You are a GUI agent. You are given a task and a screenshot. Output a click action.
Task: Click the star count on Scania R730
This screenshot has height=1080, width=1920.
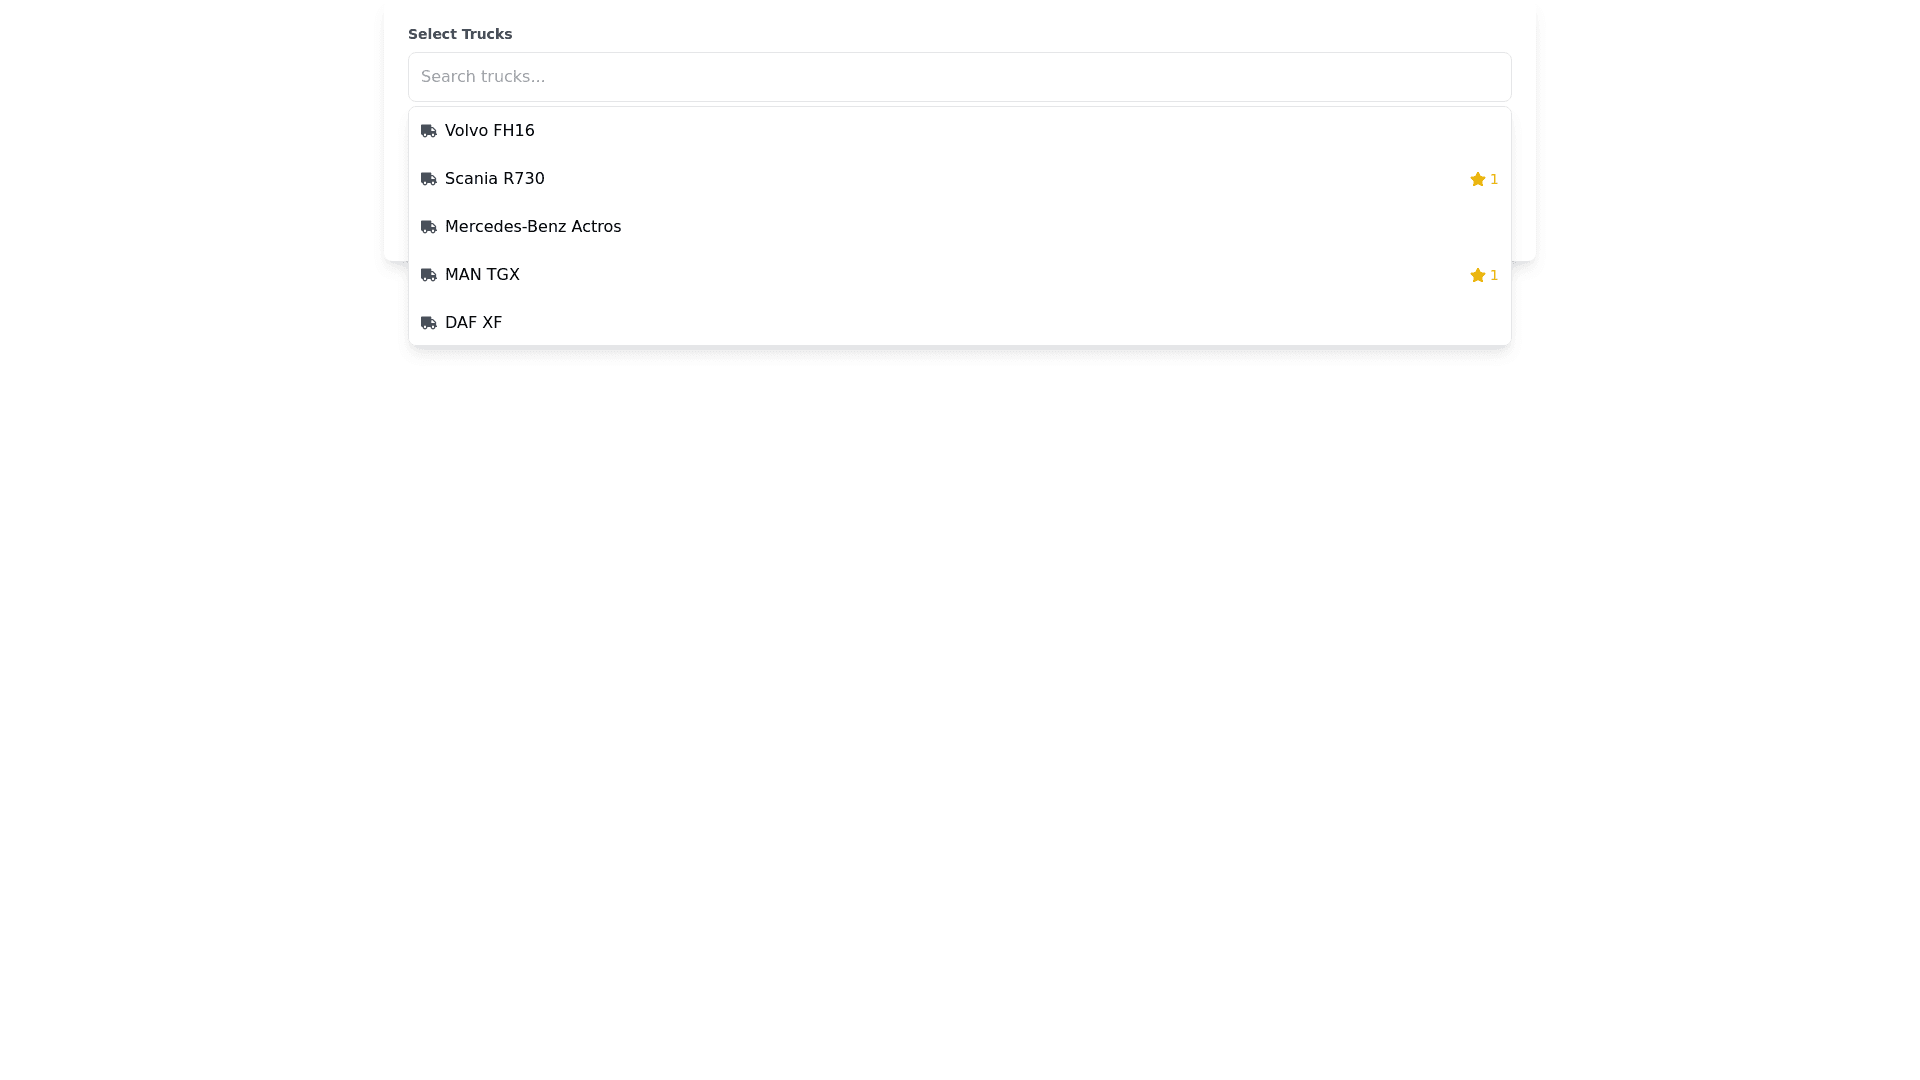click(1494, 179)
